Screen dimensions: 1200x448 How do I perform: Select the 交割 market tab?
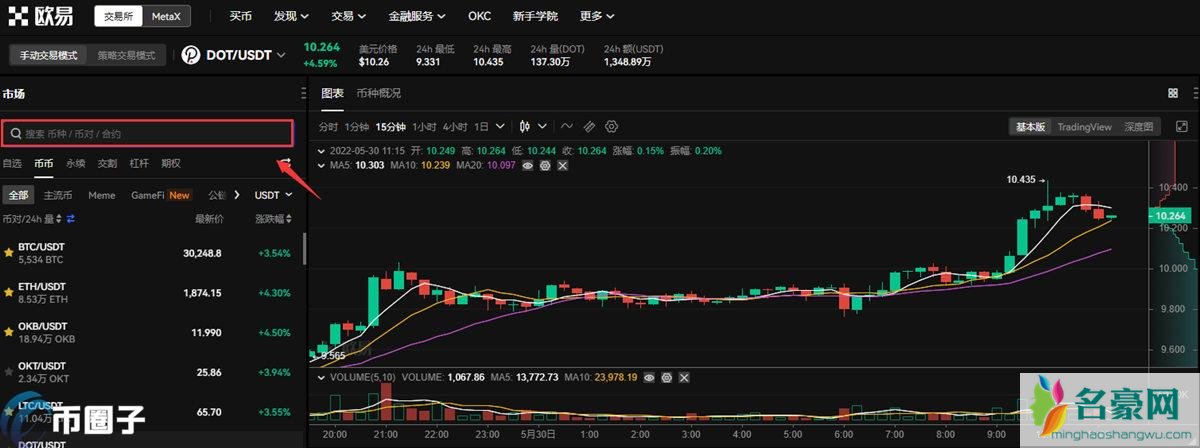pos(107,163)
